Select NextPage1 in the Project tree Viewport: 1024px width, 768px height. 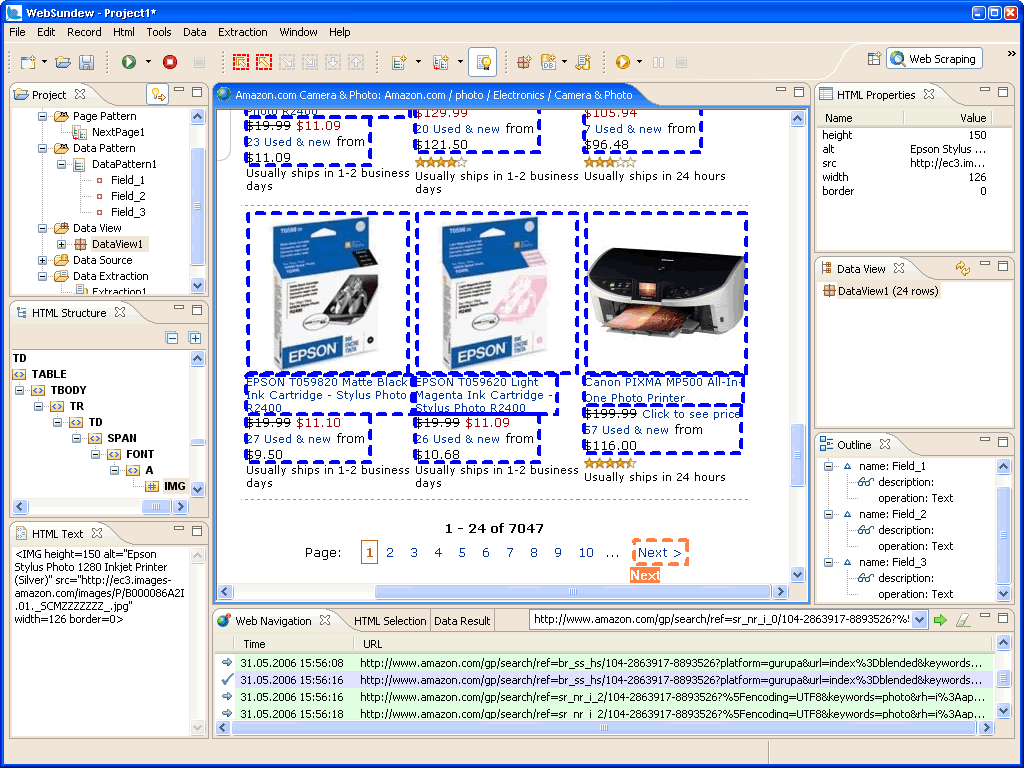pyautogui.click(x=118, y=132)
